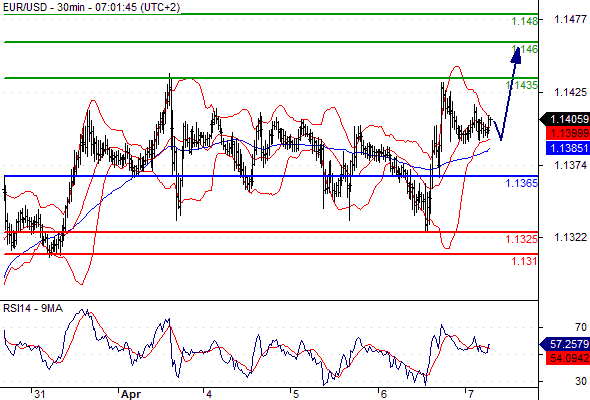Select the 1.146 resistance level label

click(x=525, y=49)
